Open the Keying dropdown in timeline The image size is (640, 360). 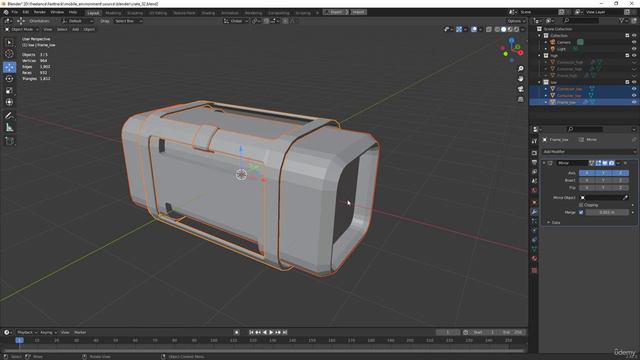click(48, 332)
